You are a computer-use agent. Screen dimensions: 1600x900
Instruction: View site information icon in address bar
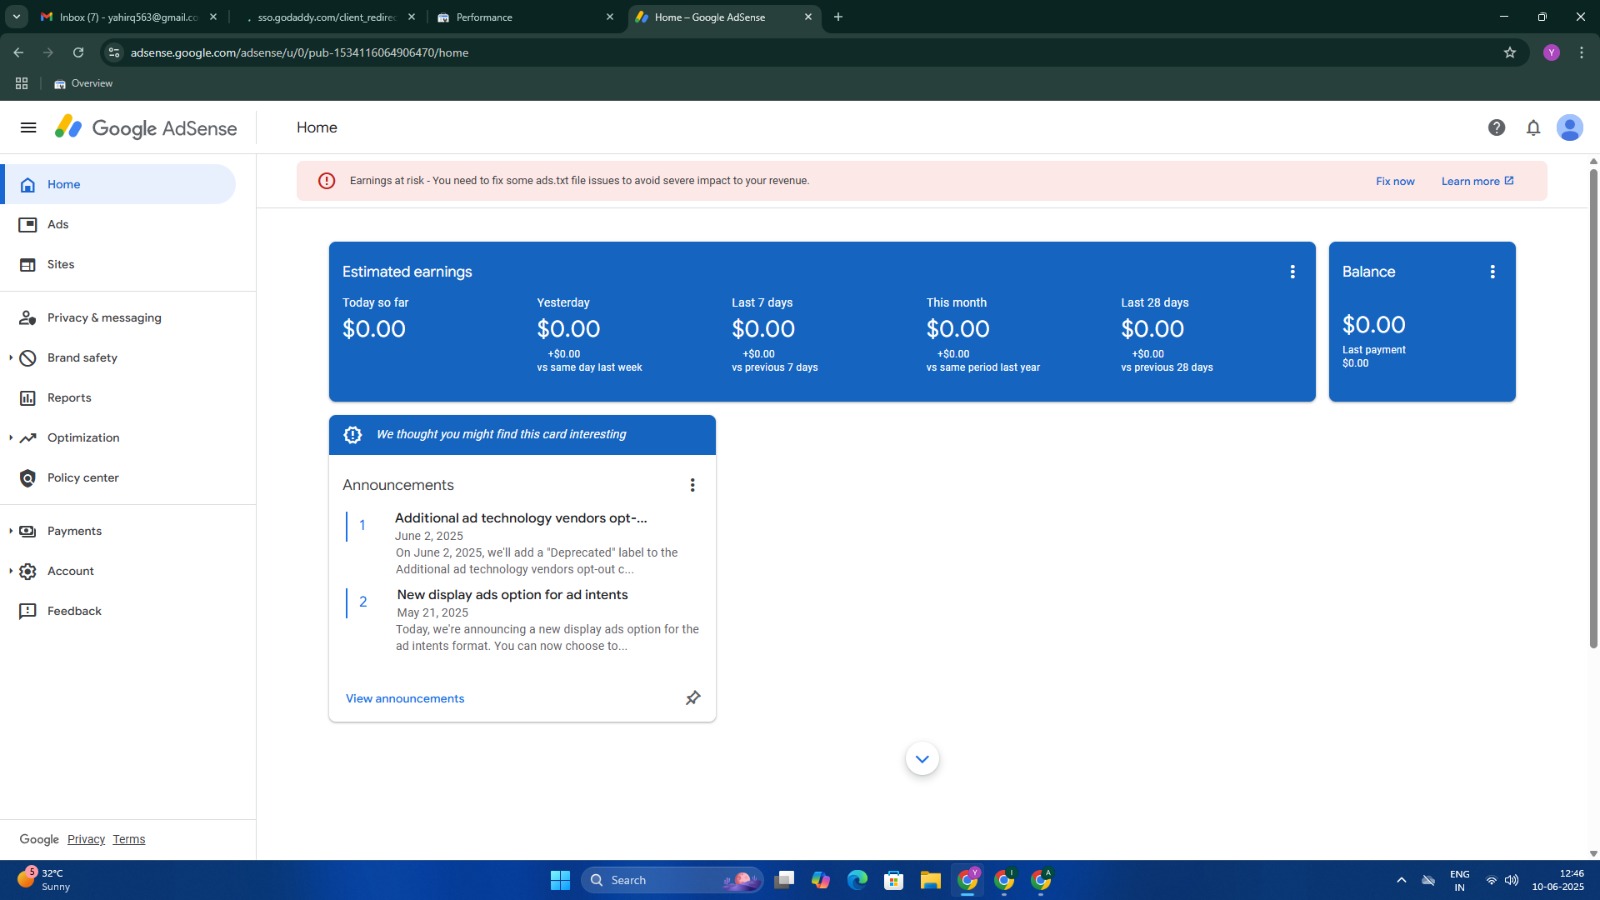click(x=113, y=52)
